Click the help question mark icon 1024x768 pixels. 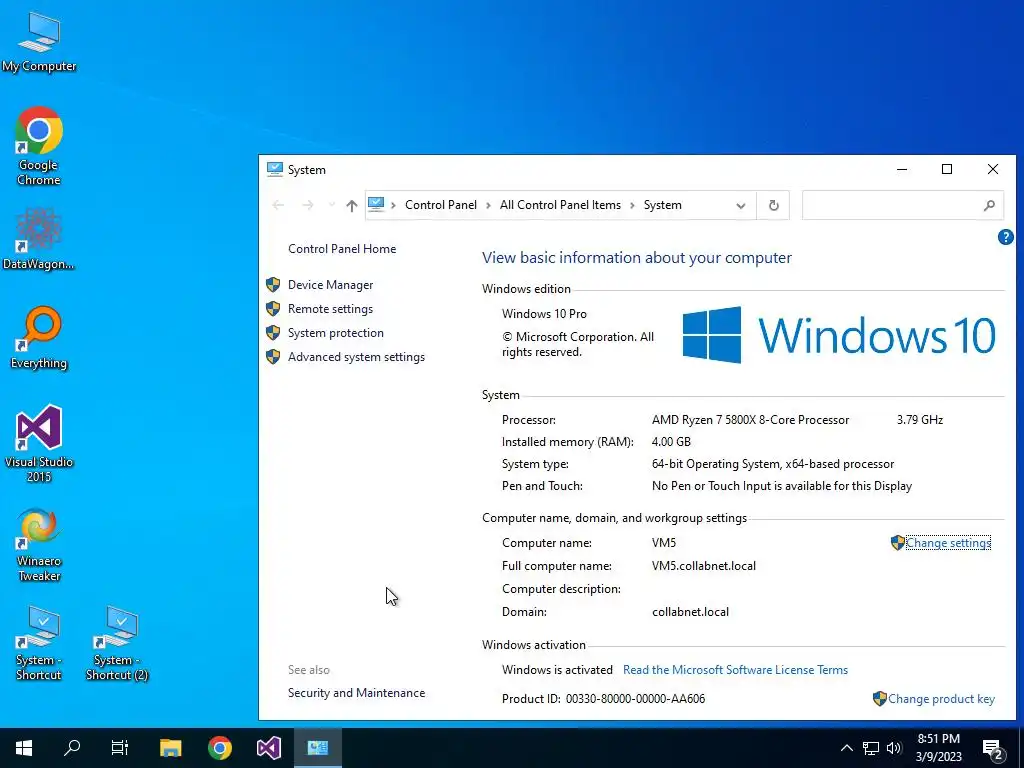tap(1006, 237)
